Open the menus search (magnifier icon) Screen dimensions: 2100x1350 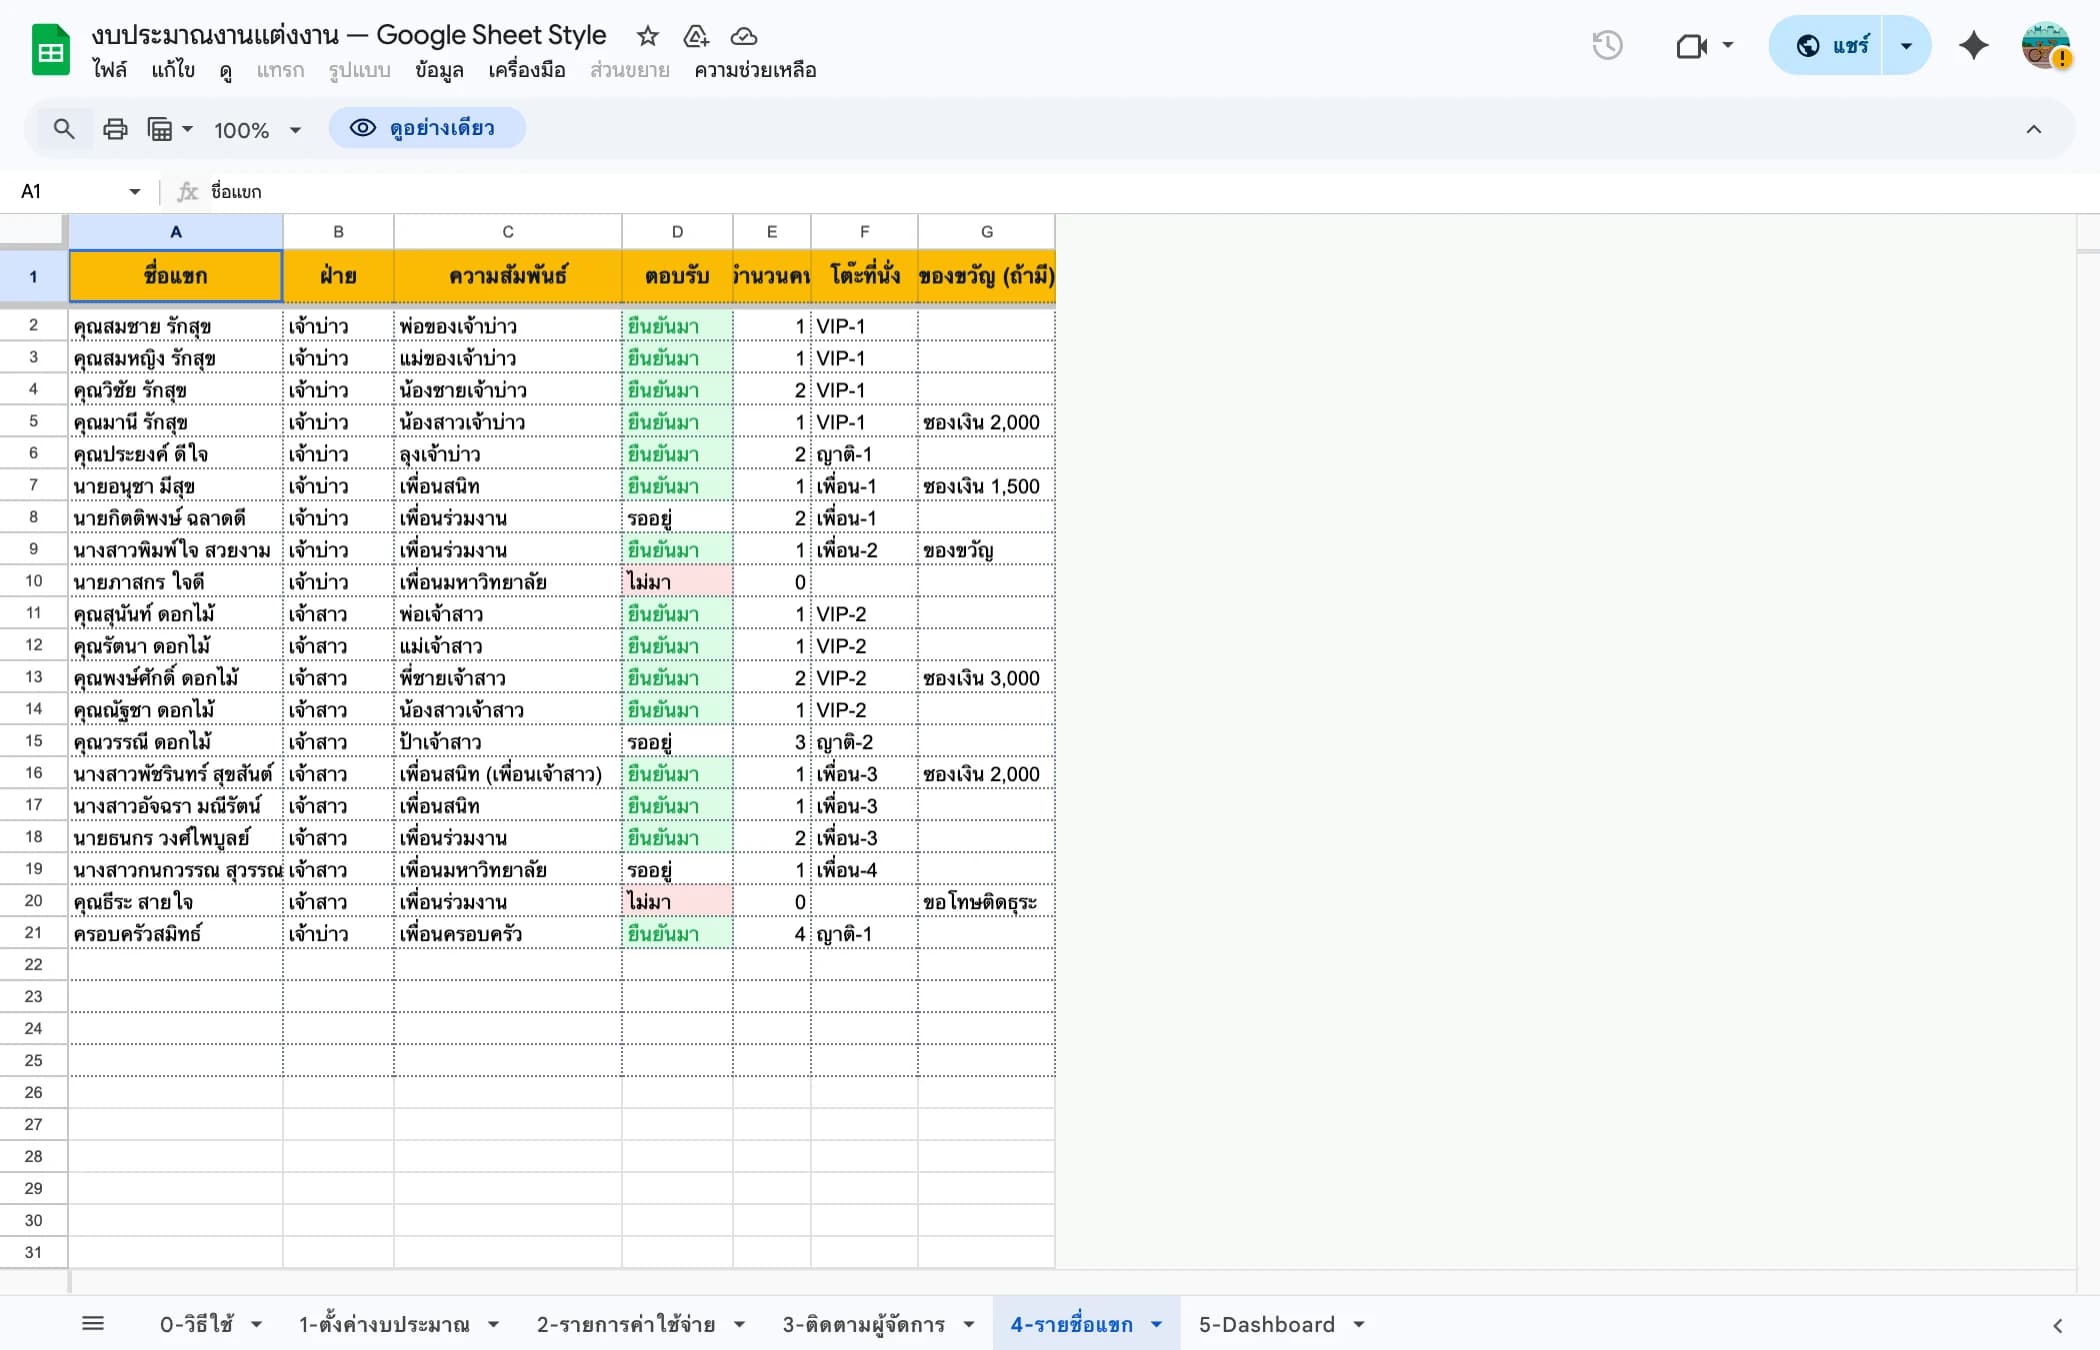[64, 128]
